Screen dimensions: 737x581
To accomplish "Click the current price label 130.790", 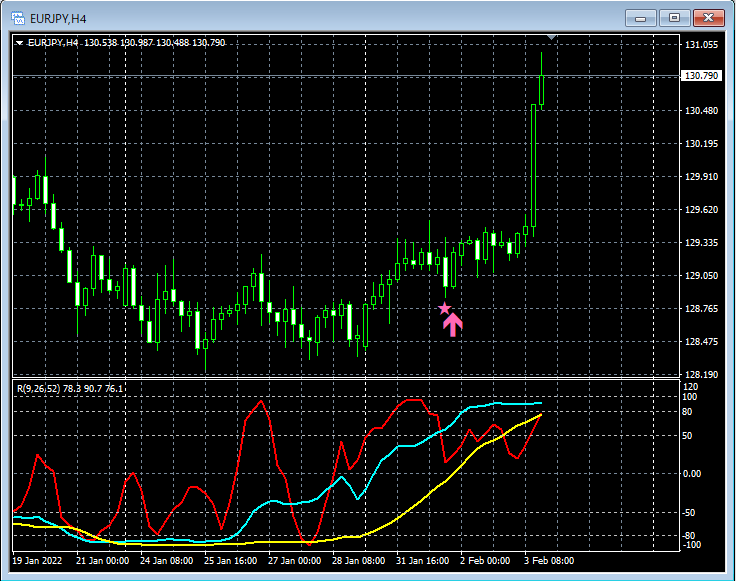I will [701, 75].
